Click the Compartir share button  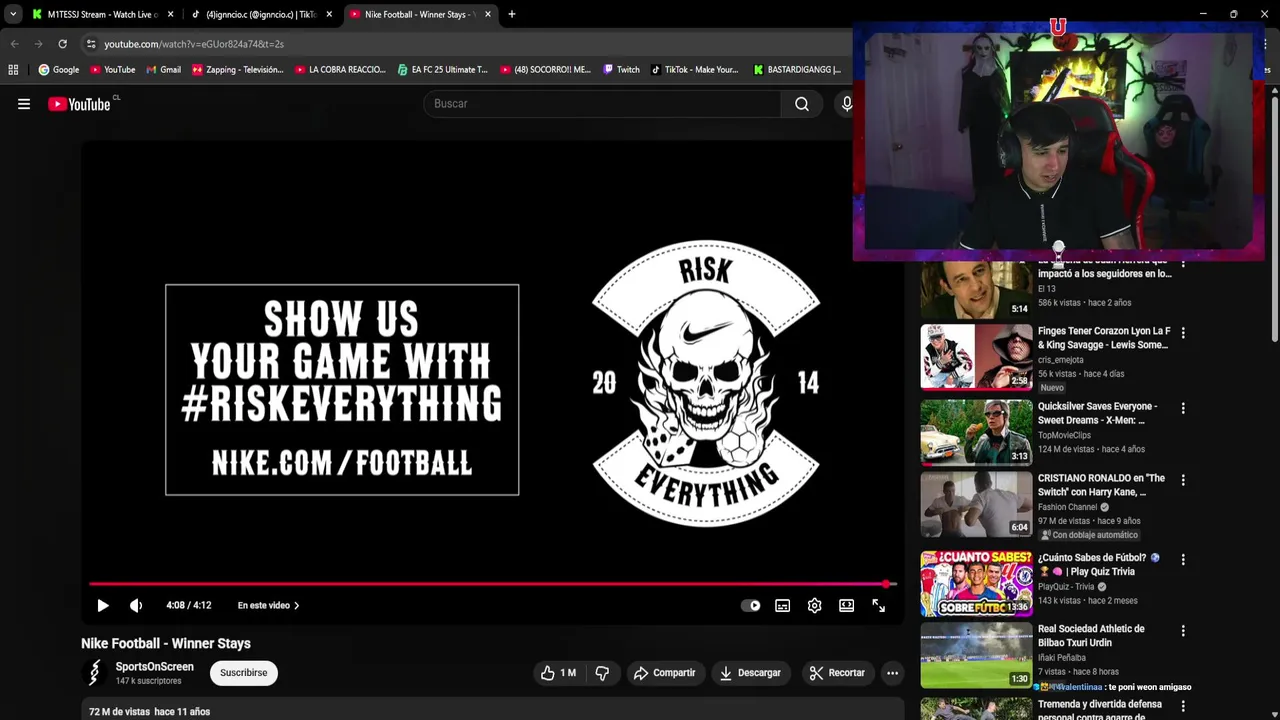(664, 673)
